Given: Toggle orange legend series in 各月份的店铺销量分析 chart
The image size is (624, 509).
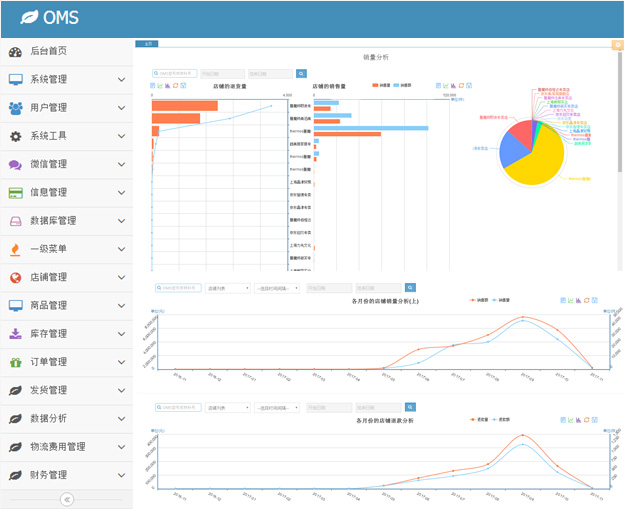Looking at the screenshot, I should pyautogui.click(x=479, y=300).
